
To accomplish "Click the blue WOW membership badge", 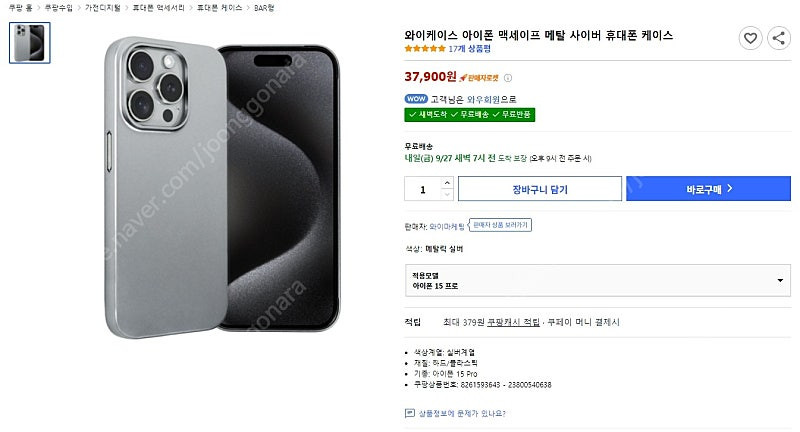I will [415, 98].
